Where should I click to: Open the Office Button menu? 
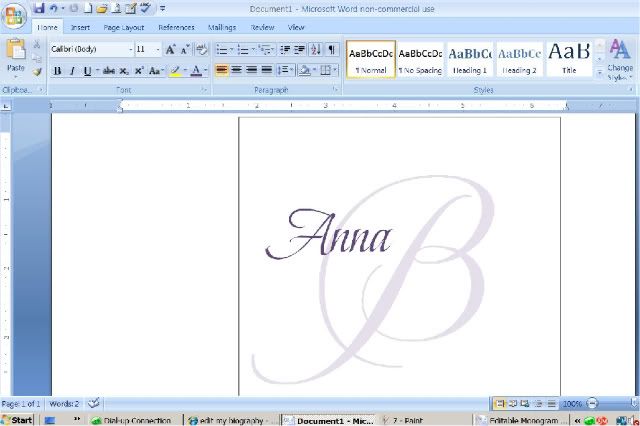click(14, 17)
